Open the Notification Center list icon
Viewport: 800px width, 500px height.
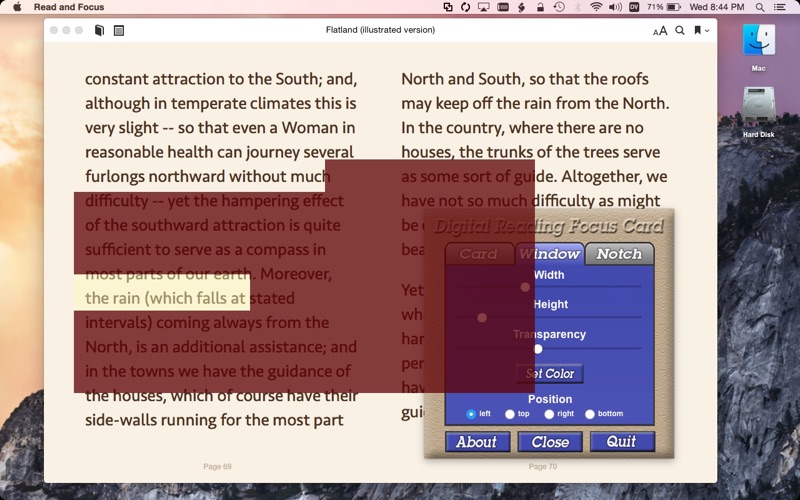pyautogui.click(x=780, y=7)
